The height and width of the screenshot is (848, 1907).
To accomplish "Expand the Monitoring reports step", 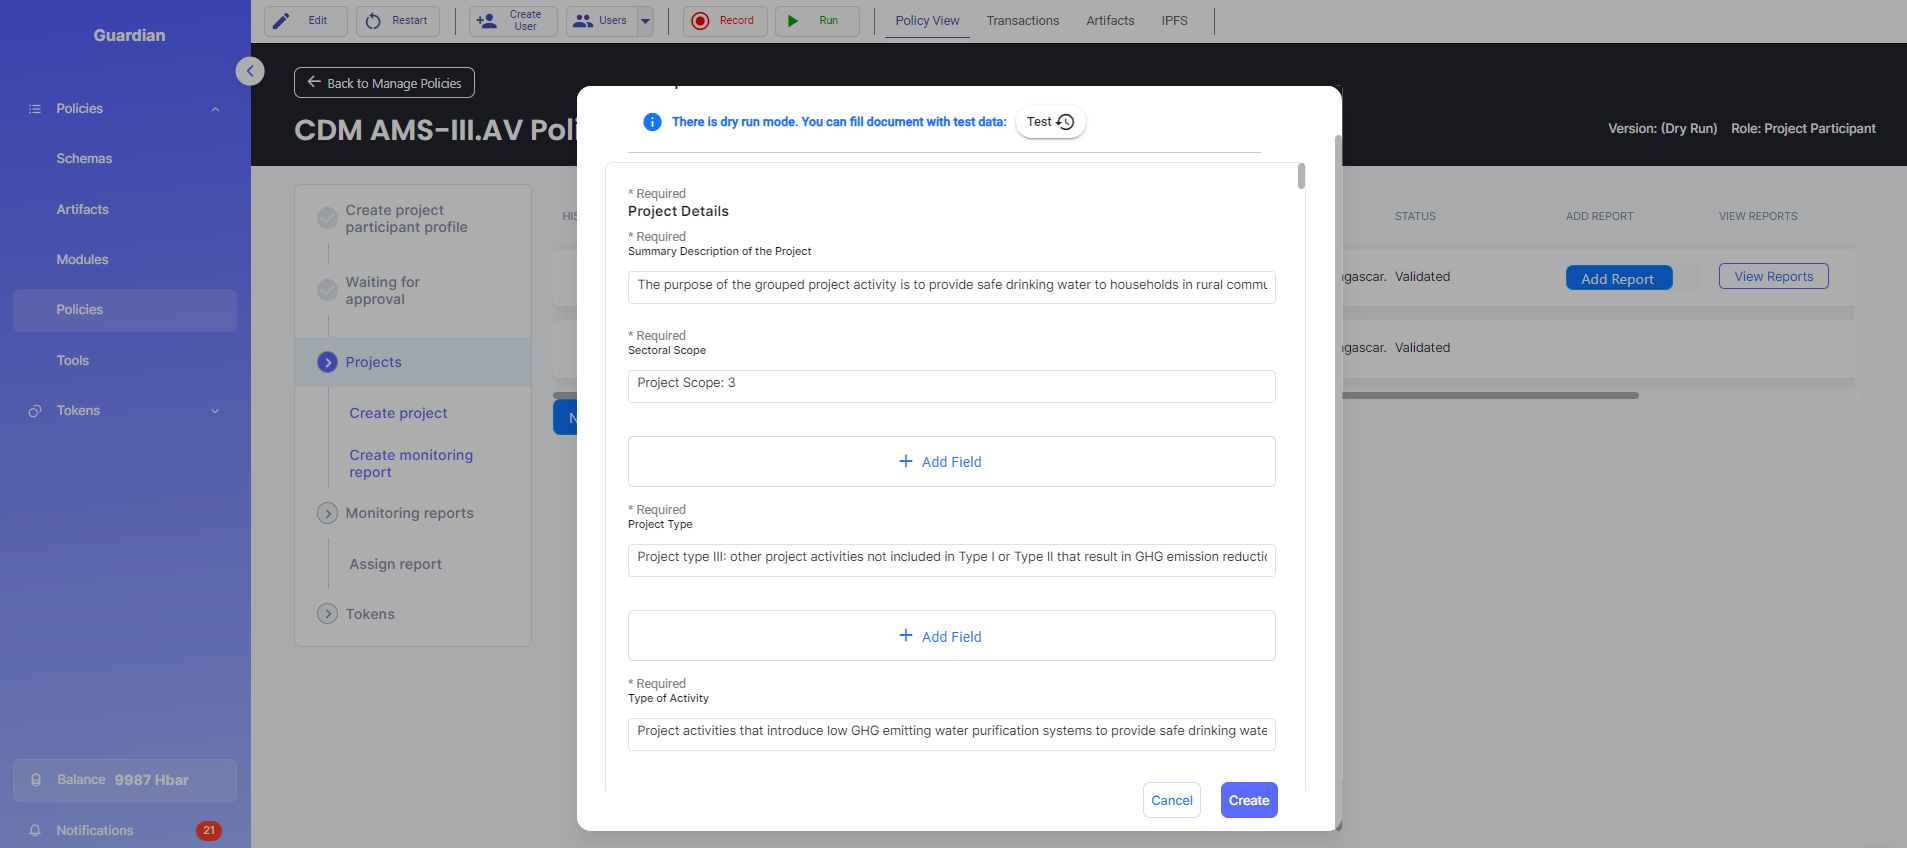I will tap(327, 513).
